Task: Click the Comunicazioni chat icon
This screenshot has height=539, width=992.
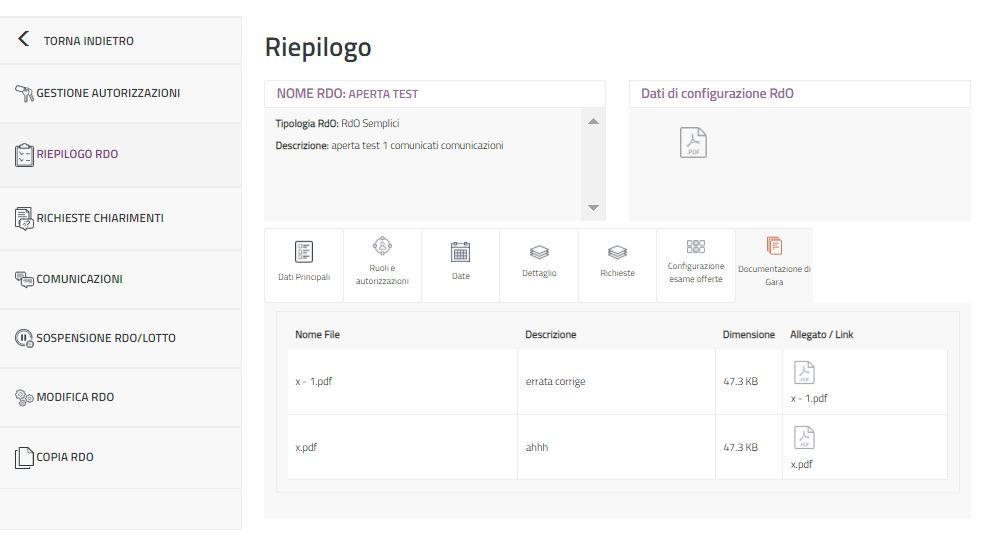Action: pyautogui.click(x=24, y=279)
